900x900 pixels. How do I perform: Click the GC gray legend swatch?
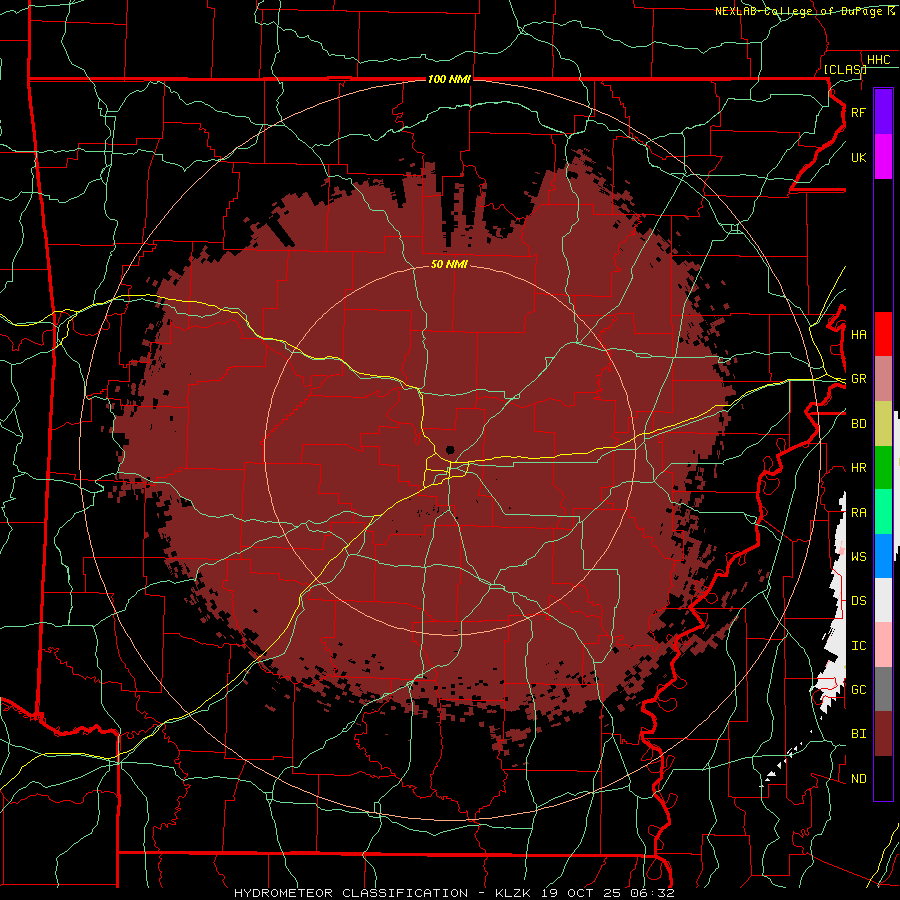point(883,689)
